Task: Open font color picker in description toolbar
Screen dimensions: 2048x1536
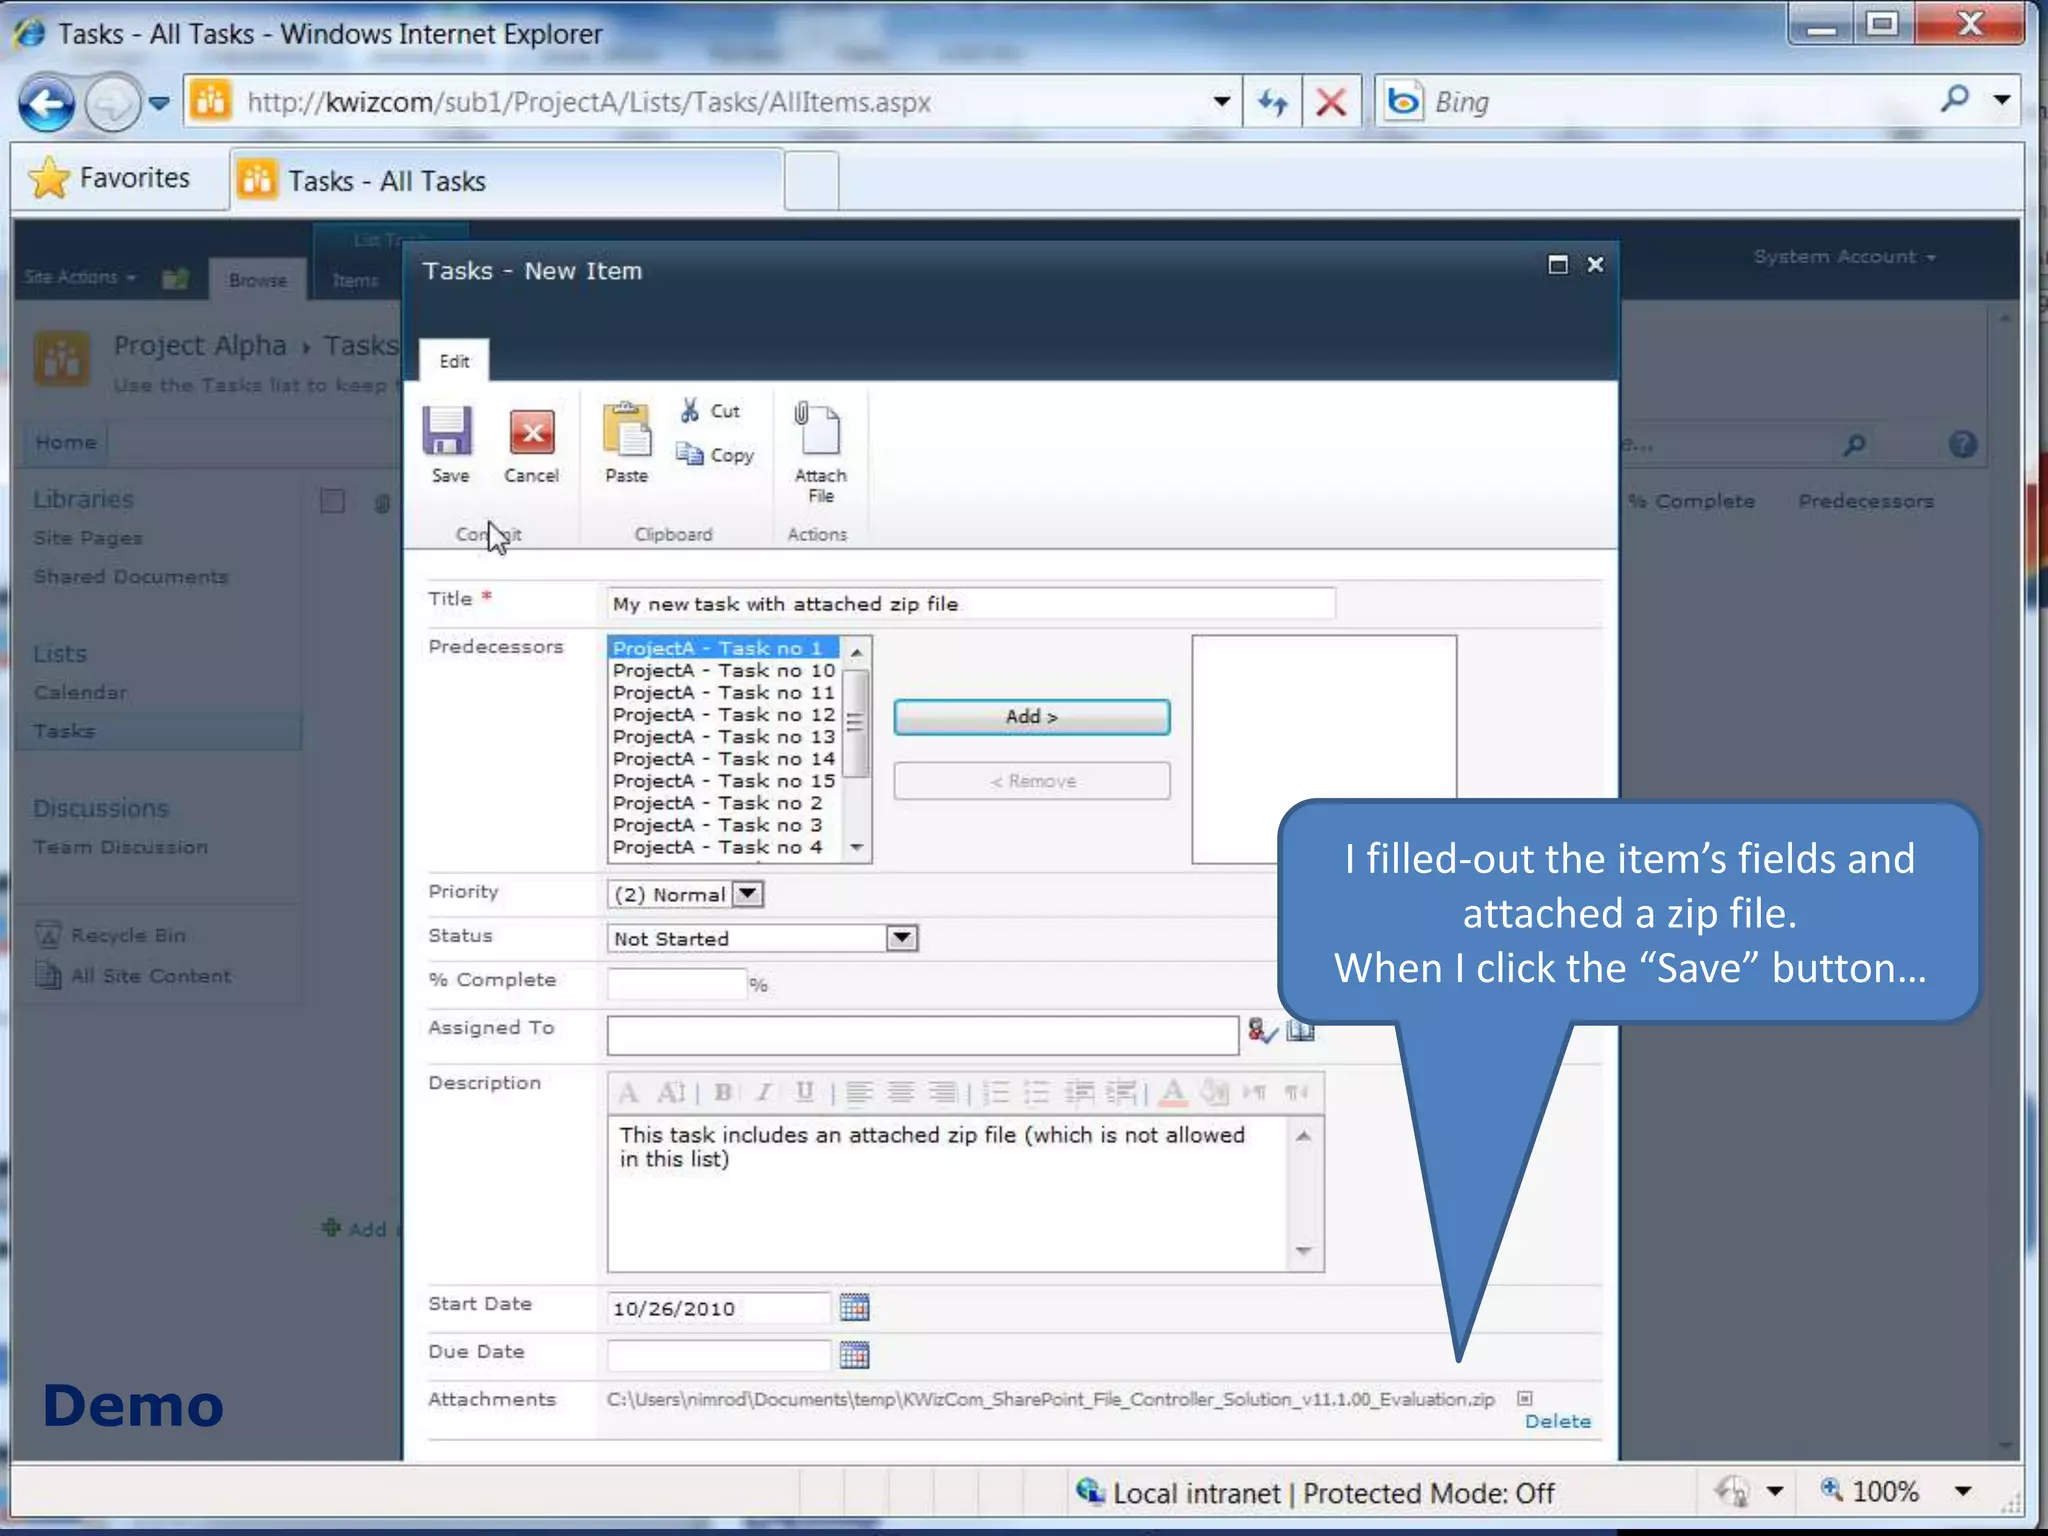Action: [x=1173, y=1092]
